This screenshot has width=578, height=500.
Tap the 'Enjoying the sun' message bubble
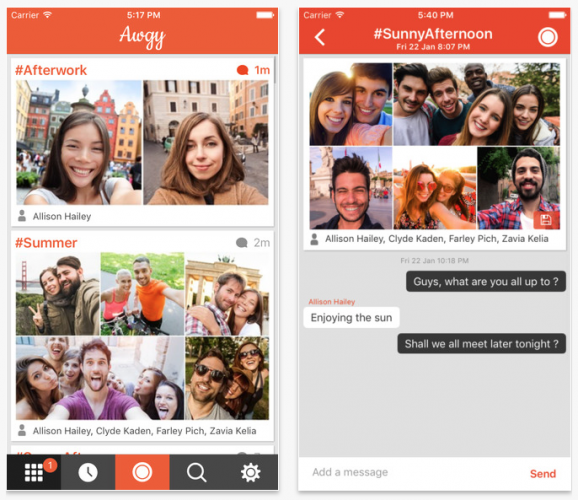(351, 317)
